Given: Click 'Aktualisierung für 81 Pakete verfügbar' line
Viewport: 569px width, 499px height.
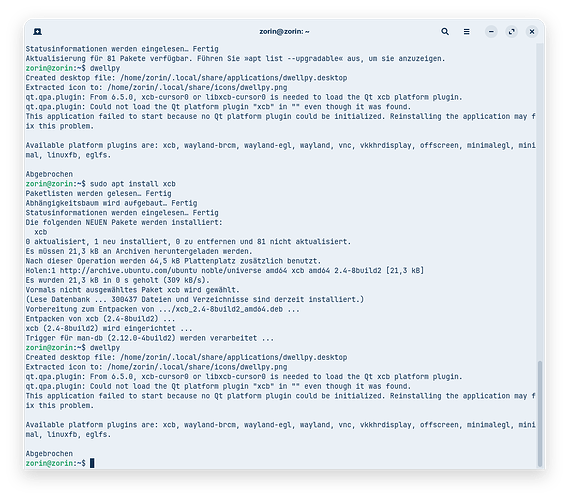Looking at the screenshot, I should click(x=235, y=58).
